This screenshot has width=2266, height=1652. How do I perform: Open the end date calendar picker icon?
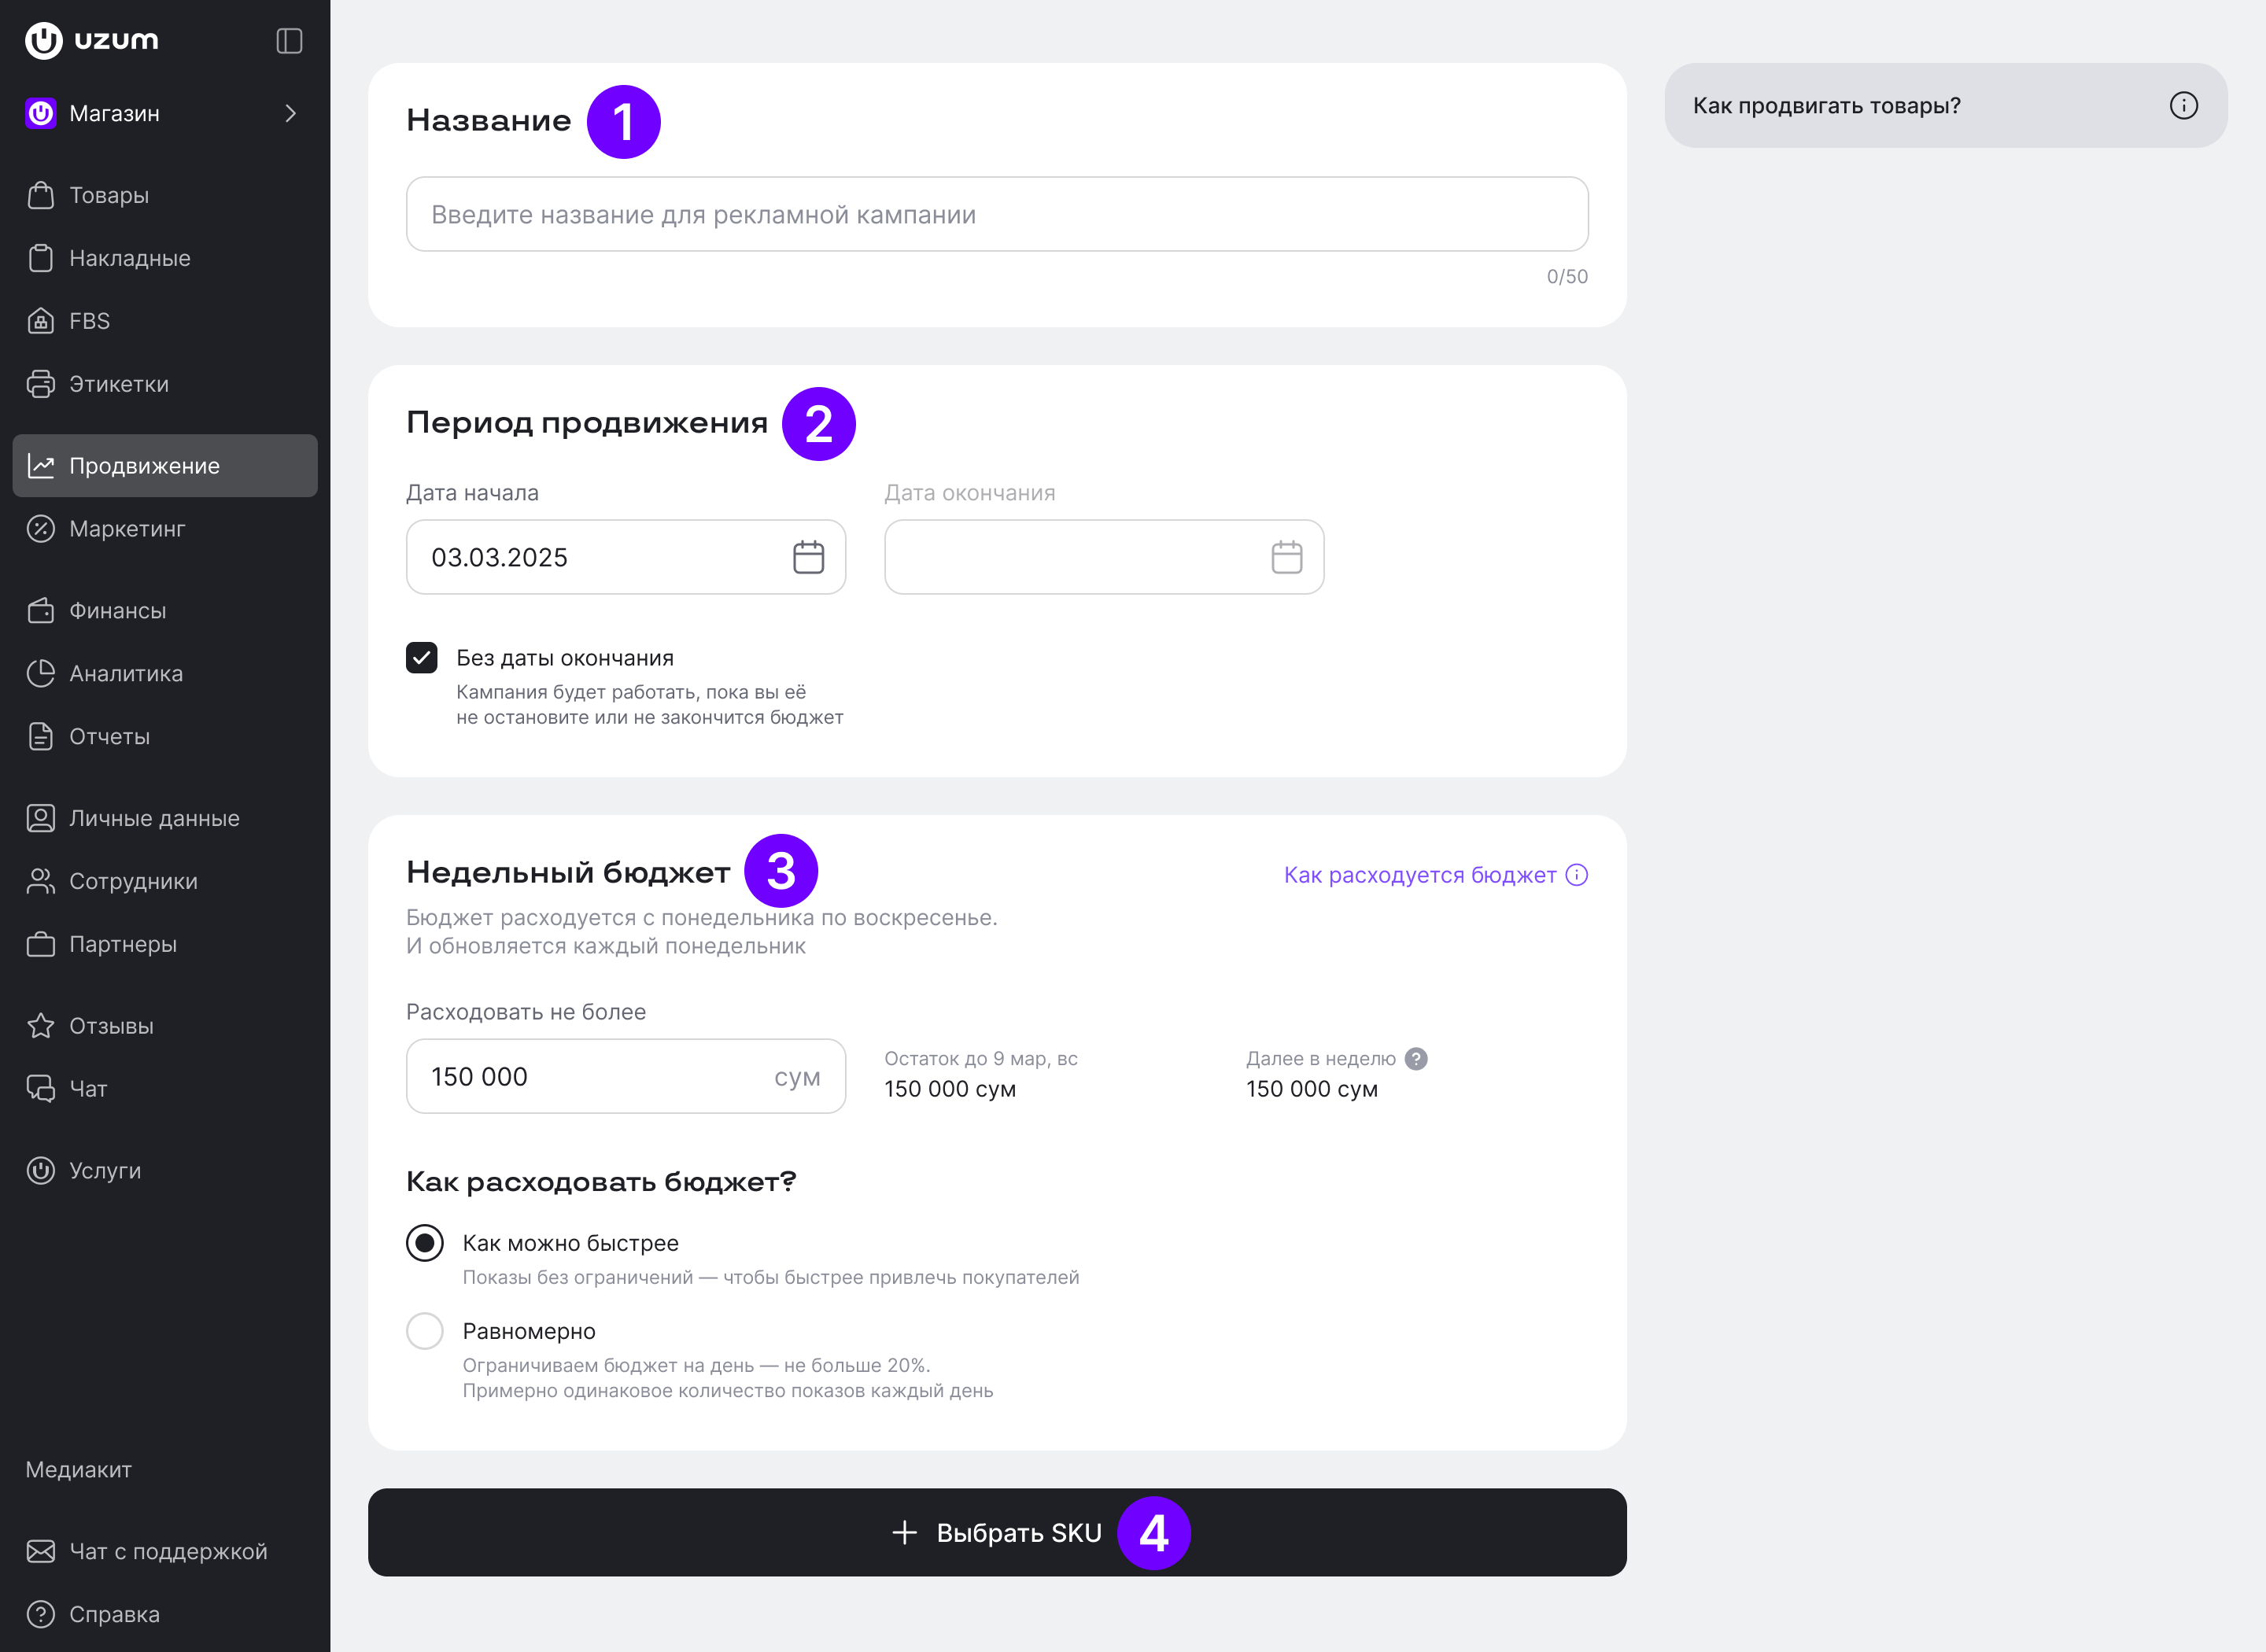pos(1286,557)
